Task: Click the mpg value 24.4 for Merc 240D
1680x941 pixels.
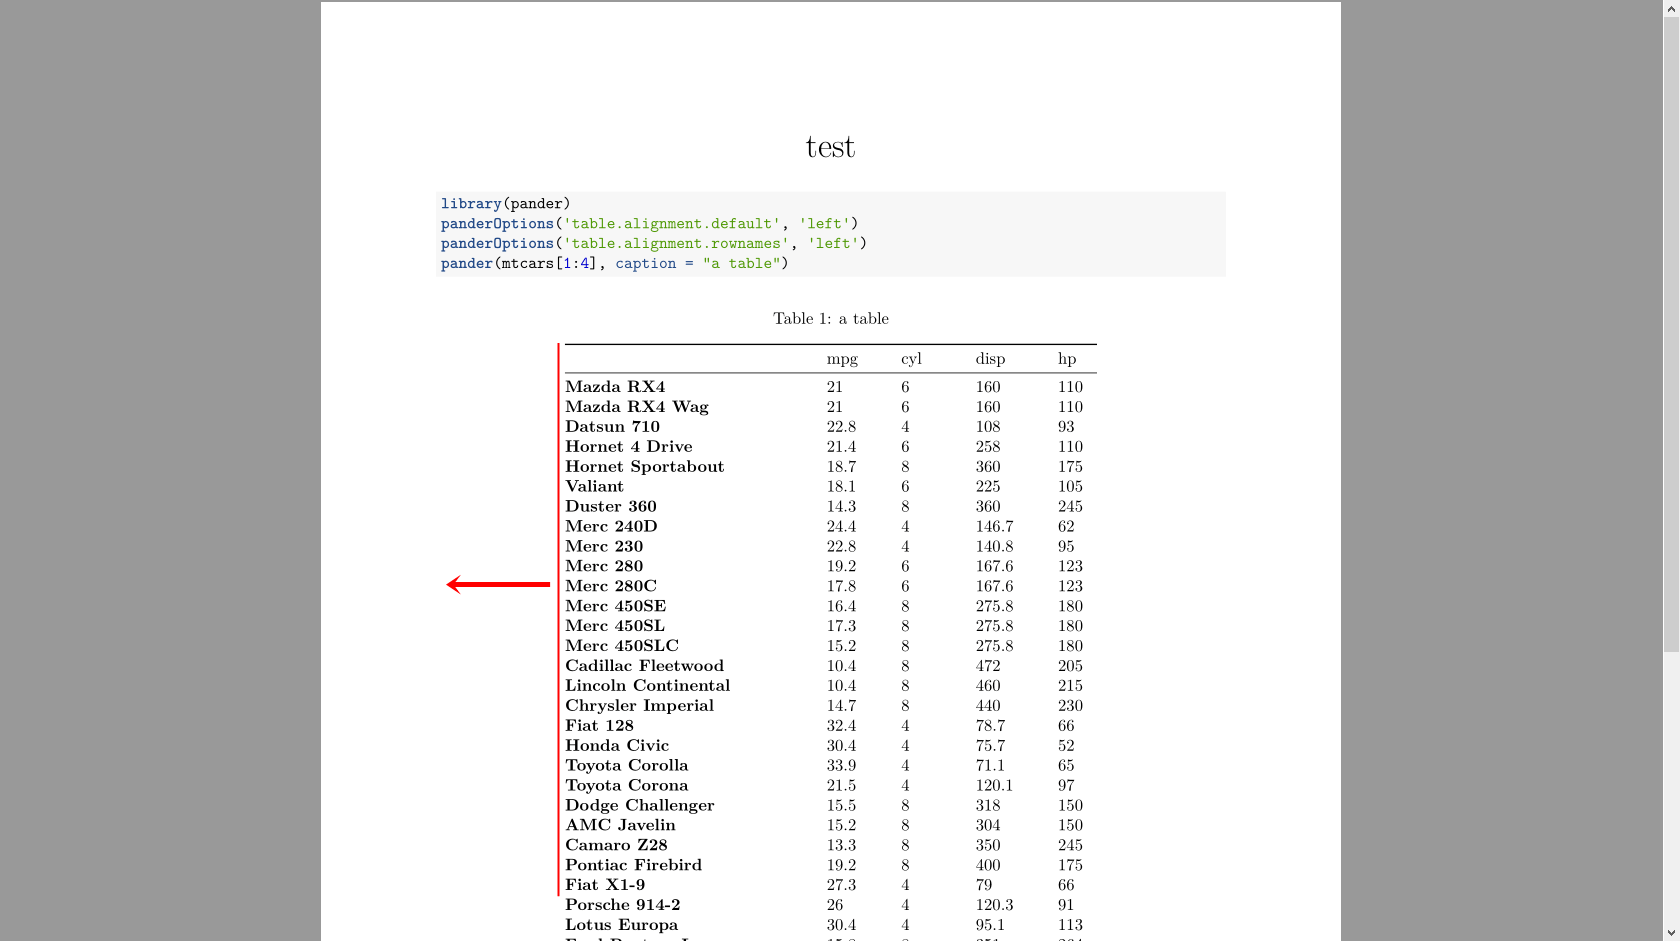Action: pyautogui.click(x=841, y=526)
